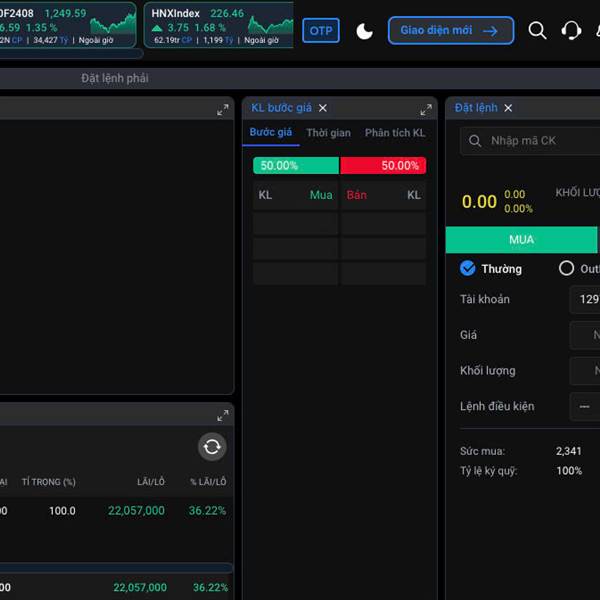Switch to the Phân tích KL tab
The width and height of the screenshot is (600, 600).
pyautogui.click(x=394, y=133)
